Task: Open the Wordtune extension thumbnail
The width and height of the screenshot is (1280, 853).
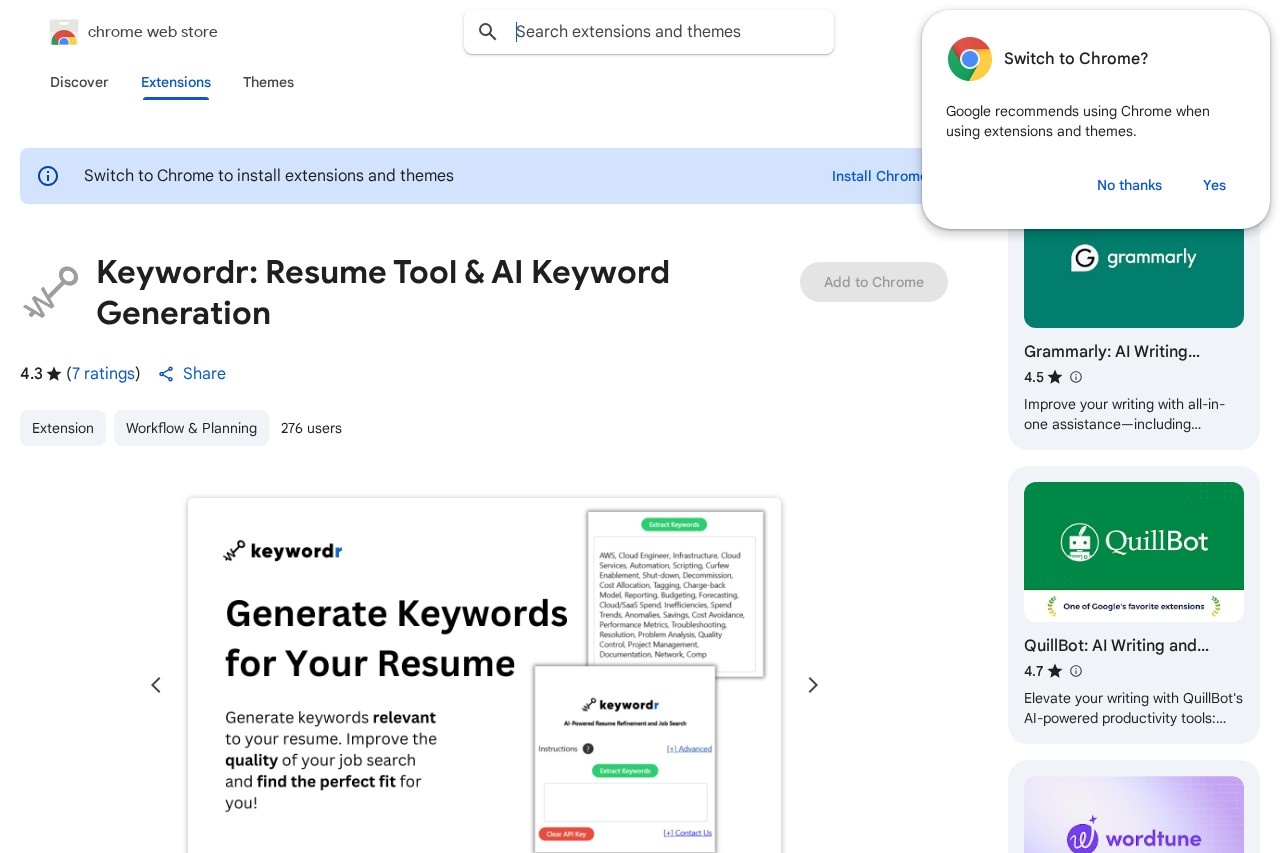Action: [x=1133, y=820]
